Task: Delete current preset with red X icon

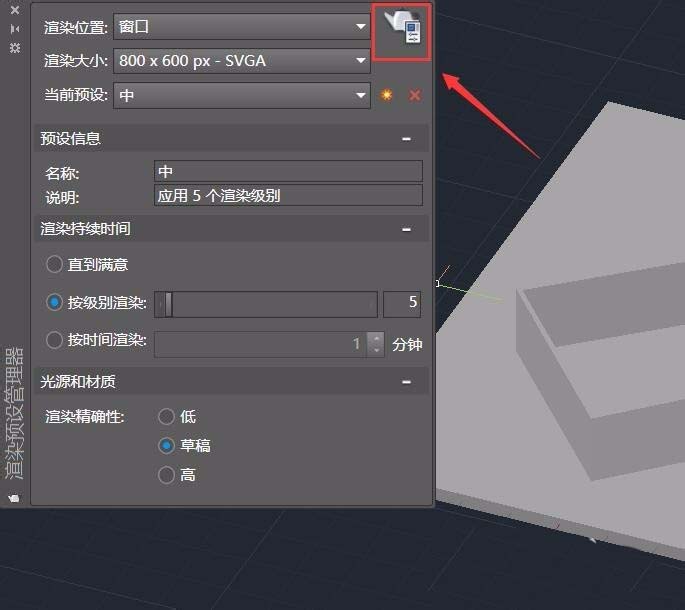Action: (x=415, y=95)
